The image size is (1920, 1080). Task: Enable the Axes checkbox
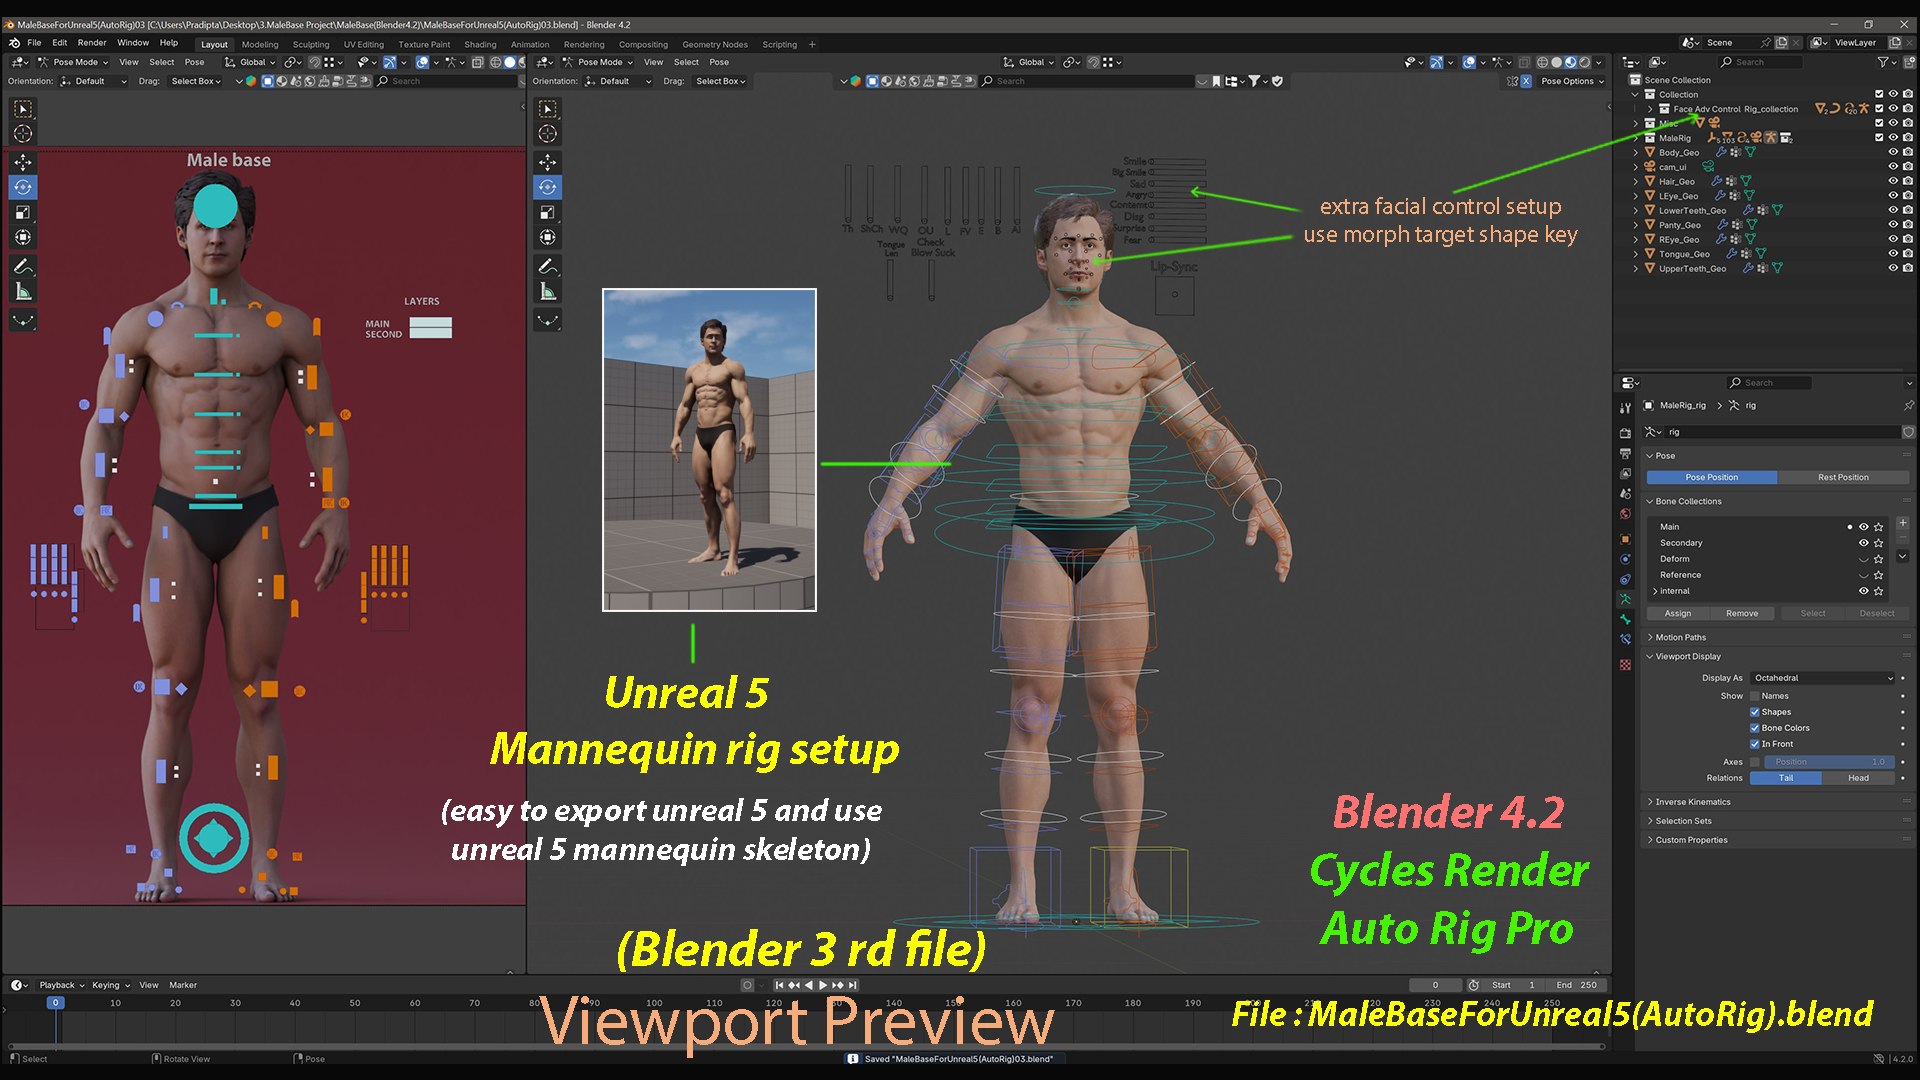(1755, 762)
